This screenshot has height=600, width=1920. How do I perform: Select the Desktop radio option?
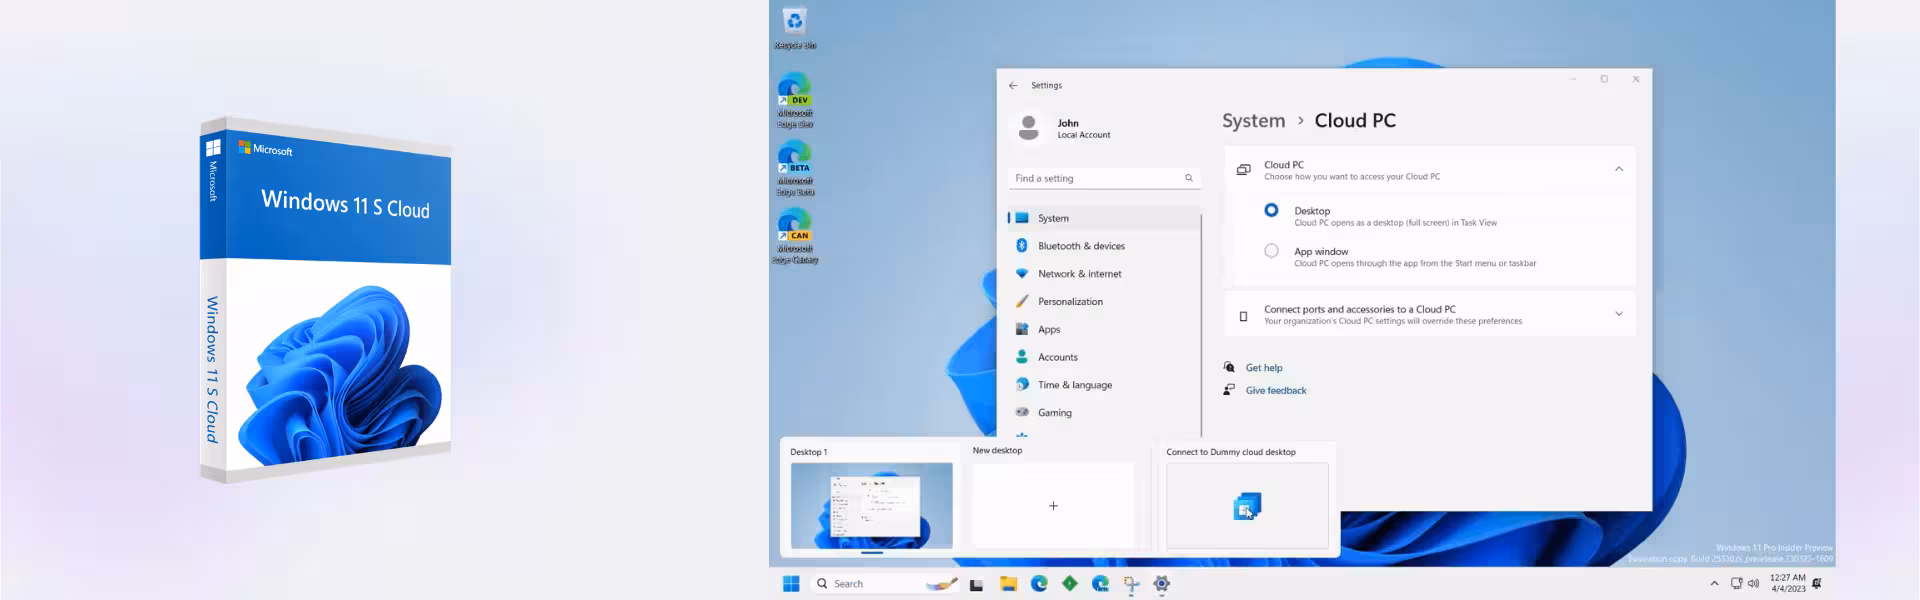pyautogui.click(x=1271, y=210)
